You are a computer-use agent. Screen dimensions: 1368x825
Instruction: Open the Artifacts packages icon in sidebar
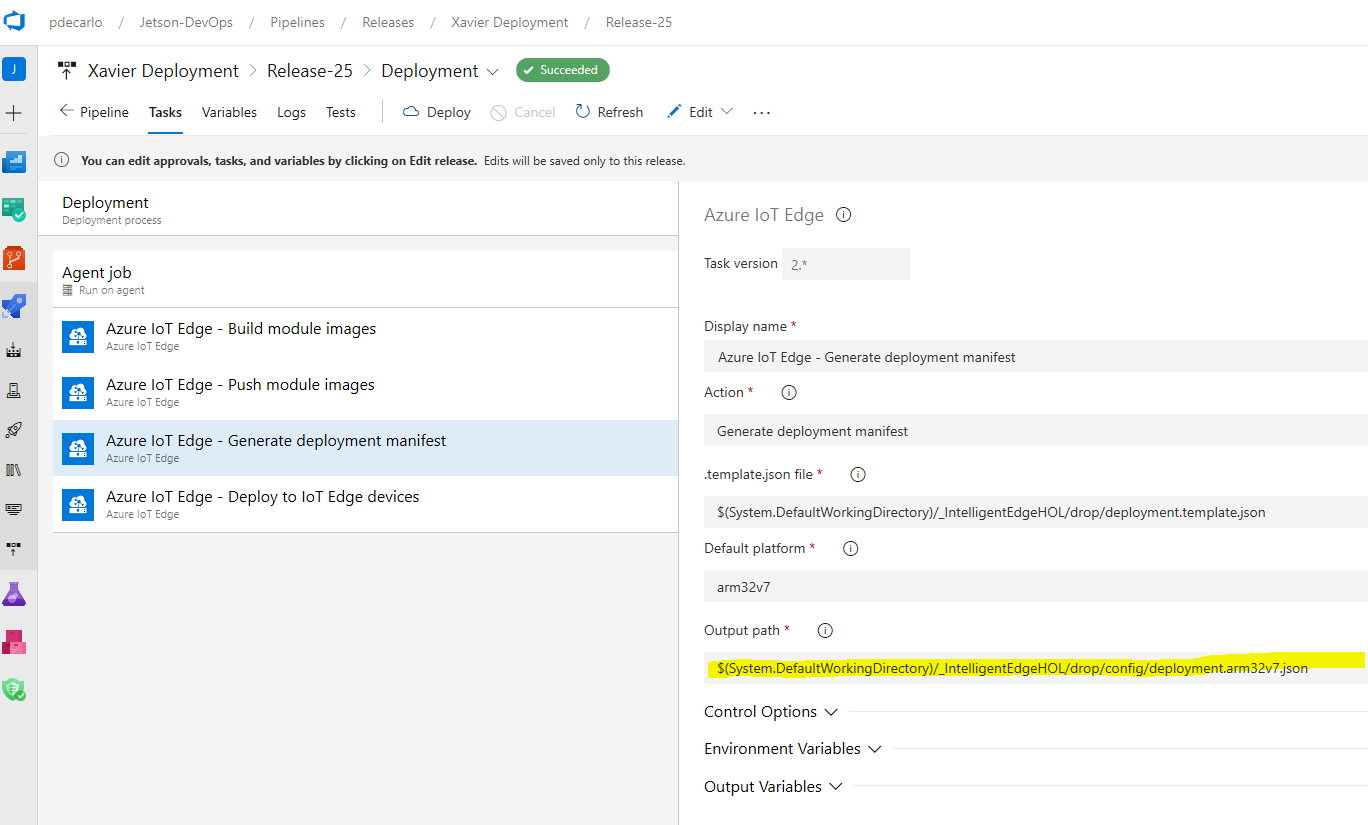click(x=14, y=641)
